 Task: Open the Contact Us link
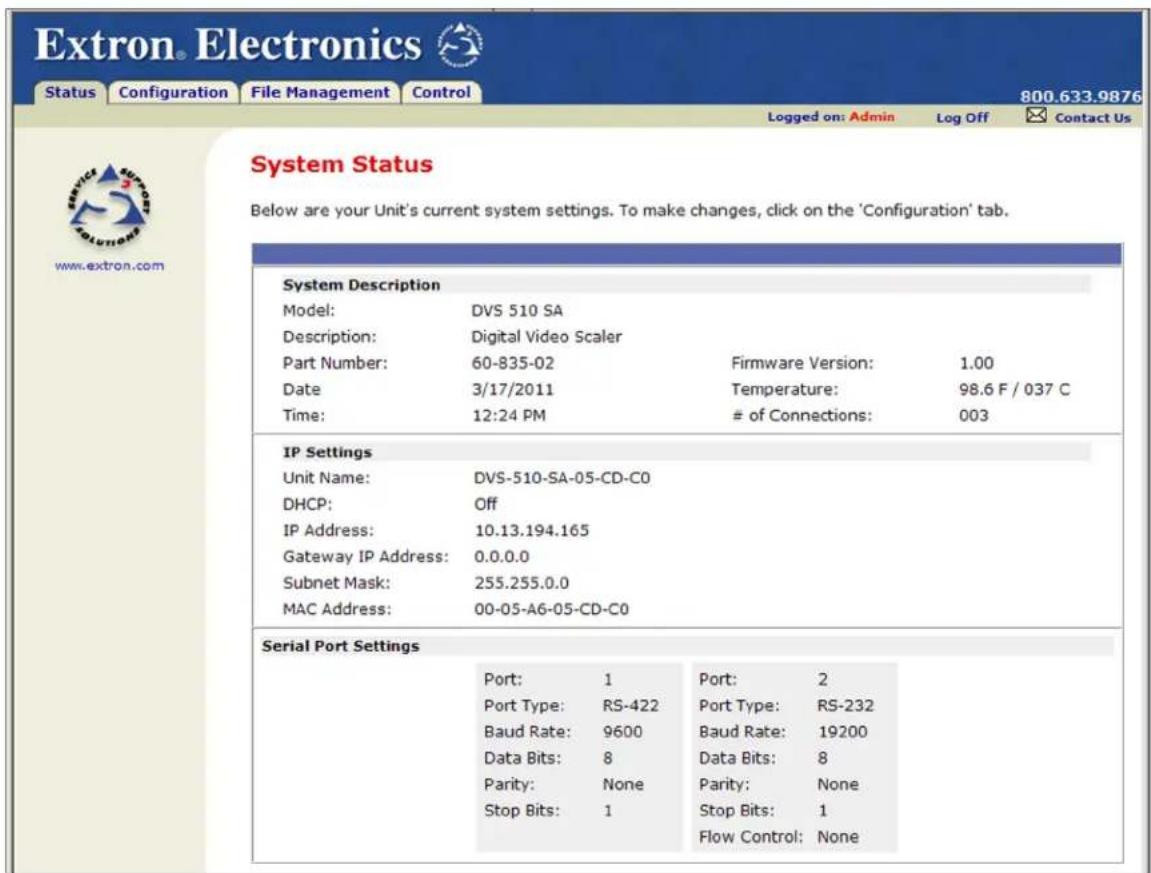pos(1092,117)
